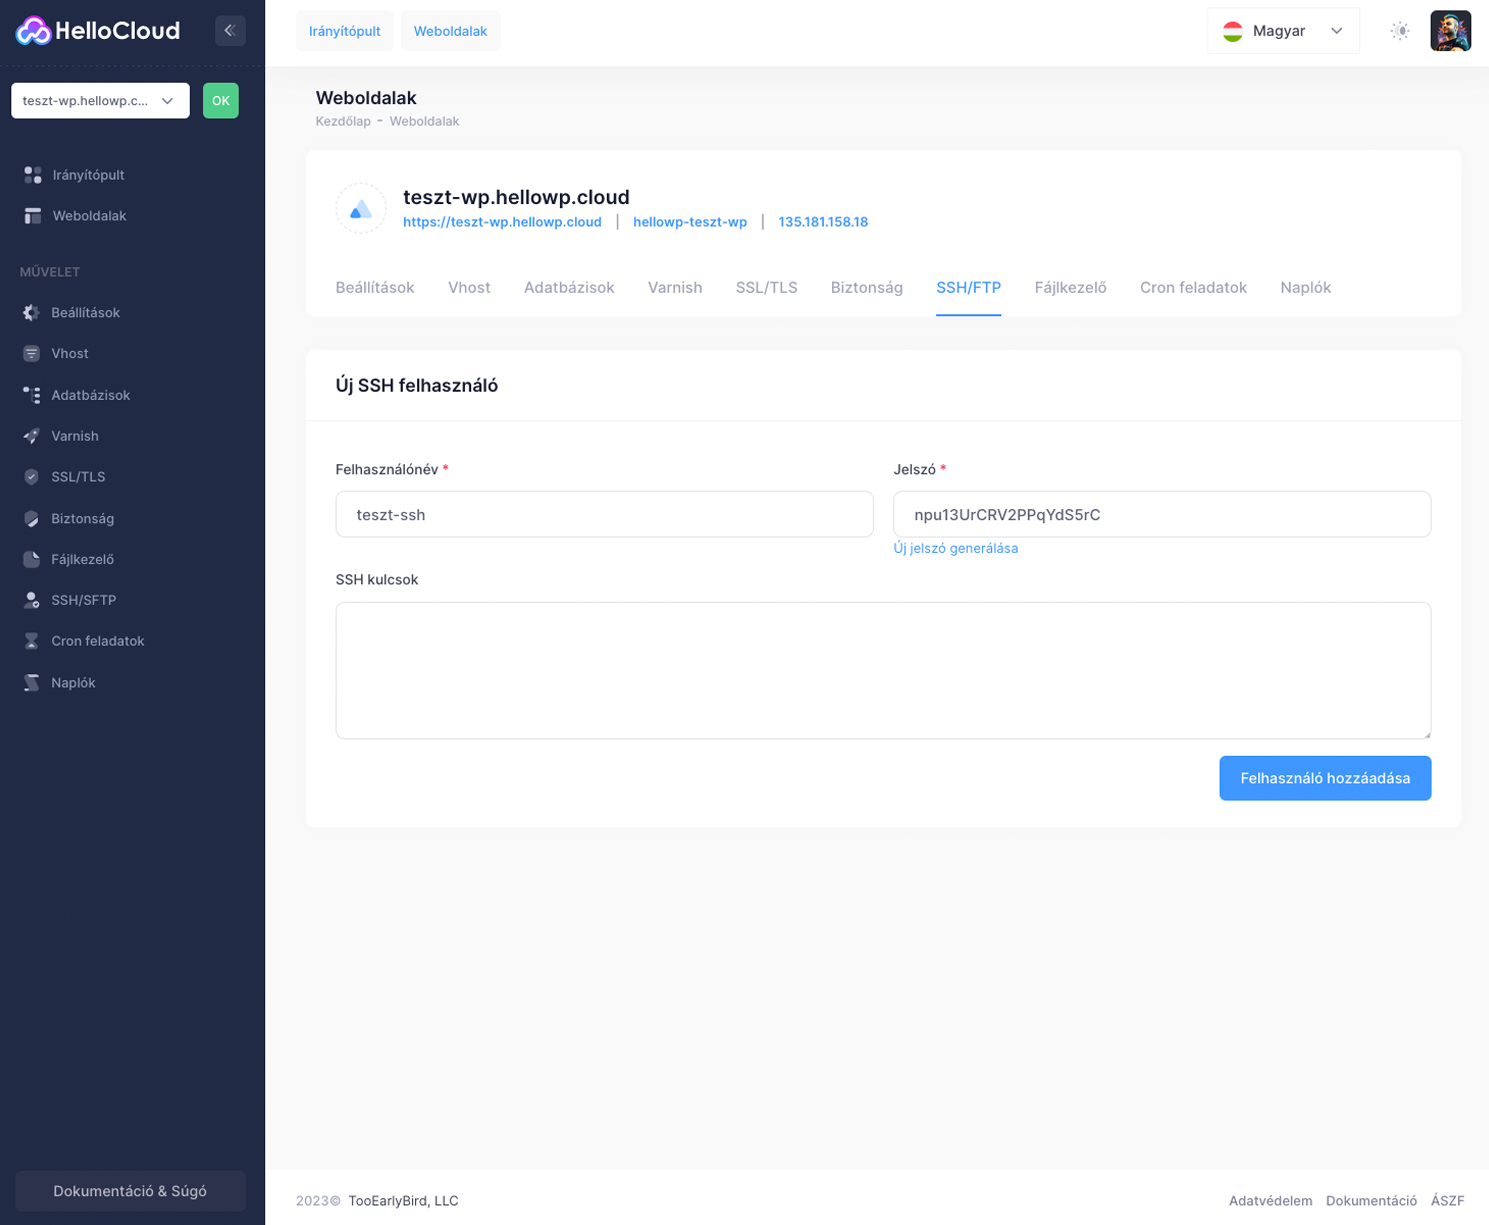Switch to the Vhost tab
1489x1225 pixels.
click(469, 288)
